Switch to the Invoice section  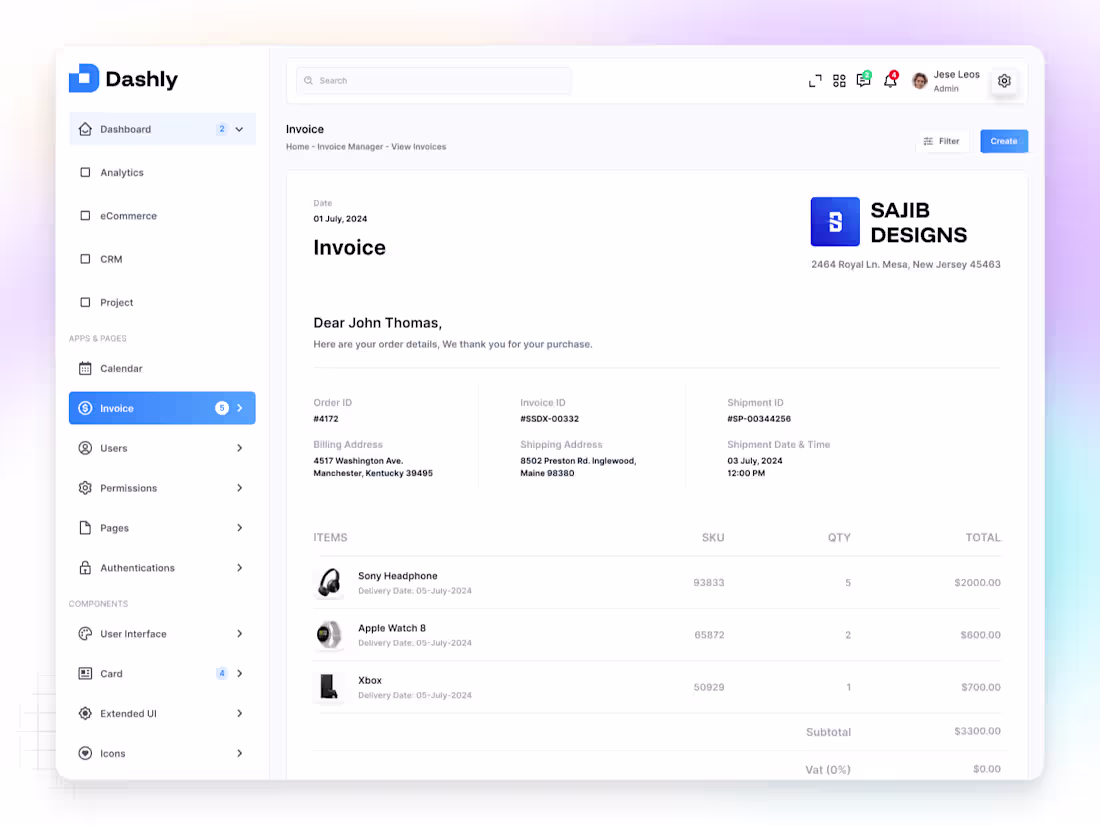(118, 408)
